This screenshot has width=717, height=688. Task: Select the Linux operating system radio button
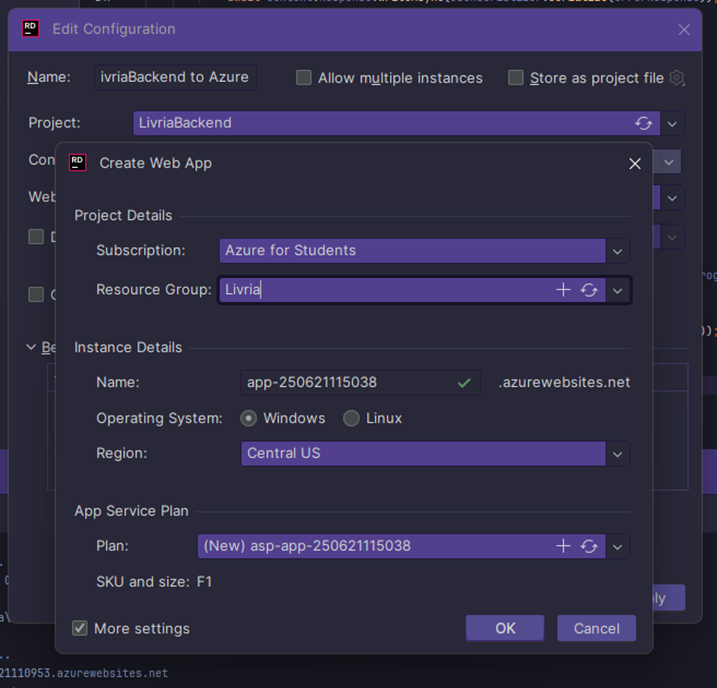[x=351, y=418]
